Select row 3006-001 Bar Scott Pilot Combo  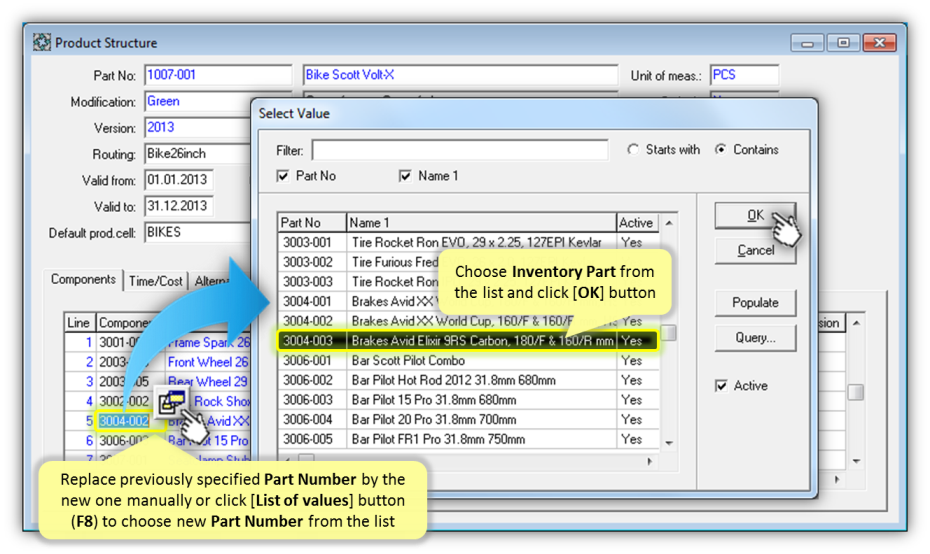[468, 361]
